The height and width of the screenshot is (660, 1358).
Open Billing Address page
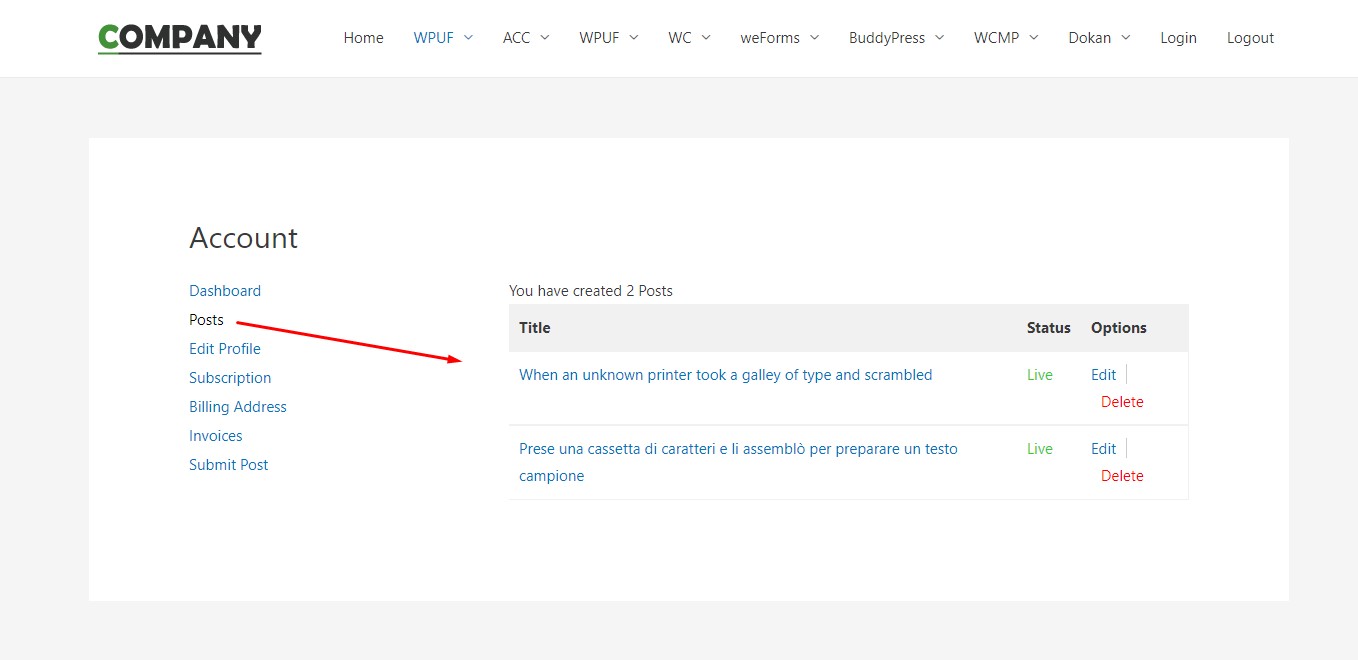click(238, 407)
